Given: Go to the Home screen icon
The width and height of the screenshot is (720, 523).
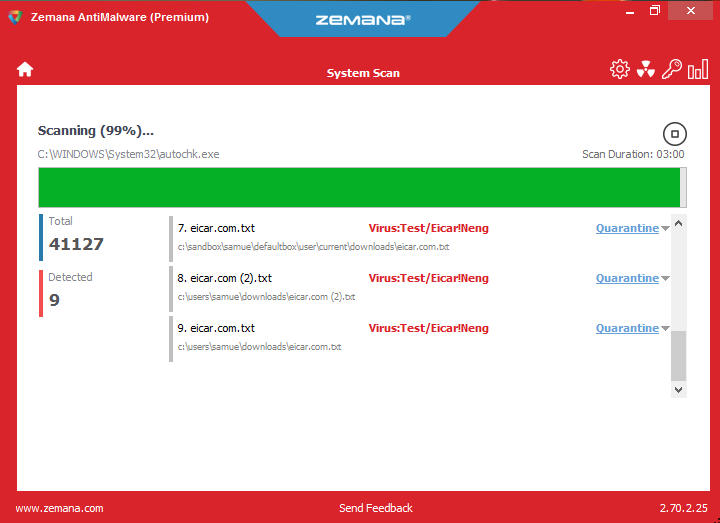Looking at the screenshot, I should [25, 69].
